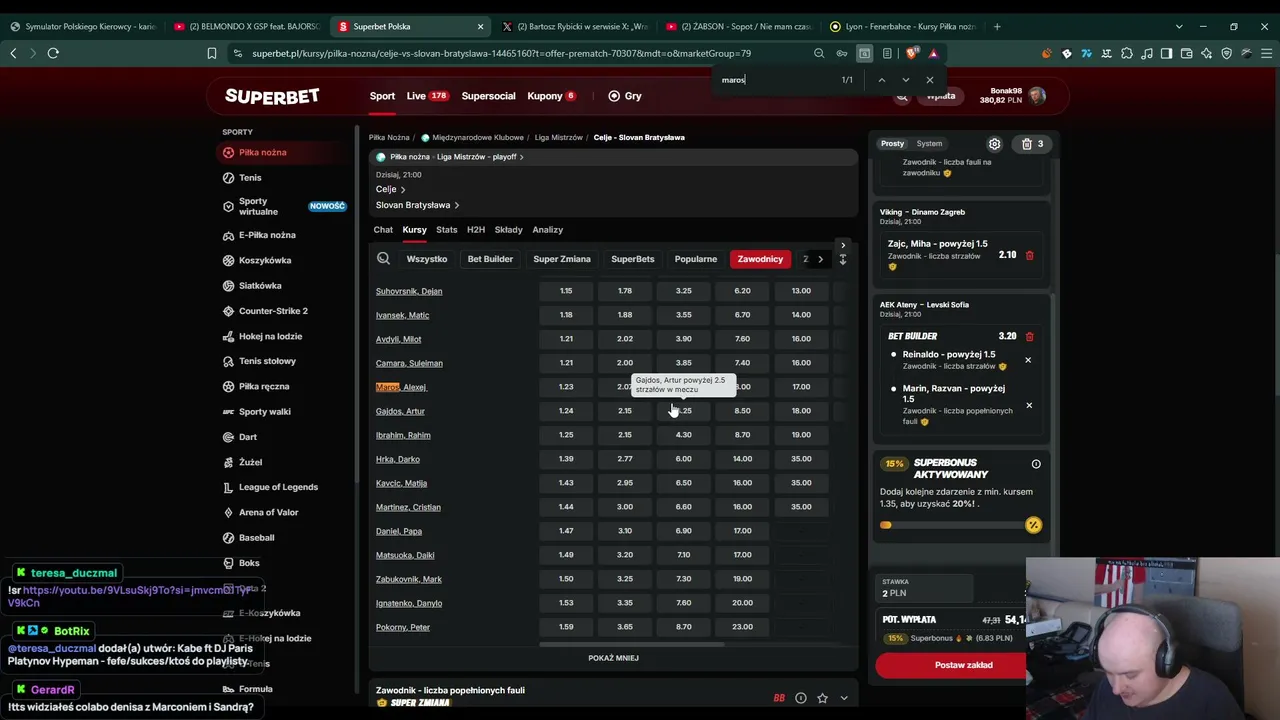Delete the Zajc, Miha bet

1029,255
